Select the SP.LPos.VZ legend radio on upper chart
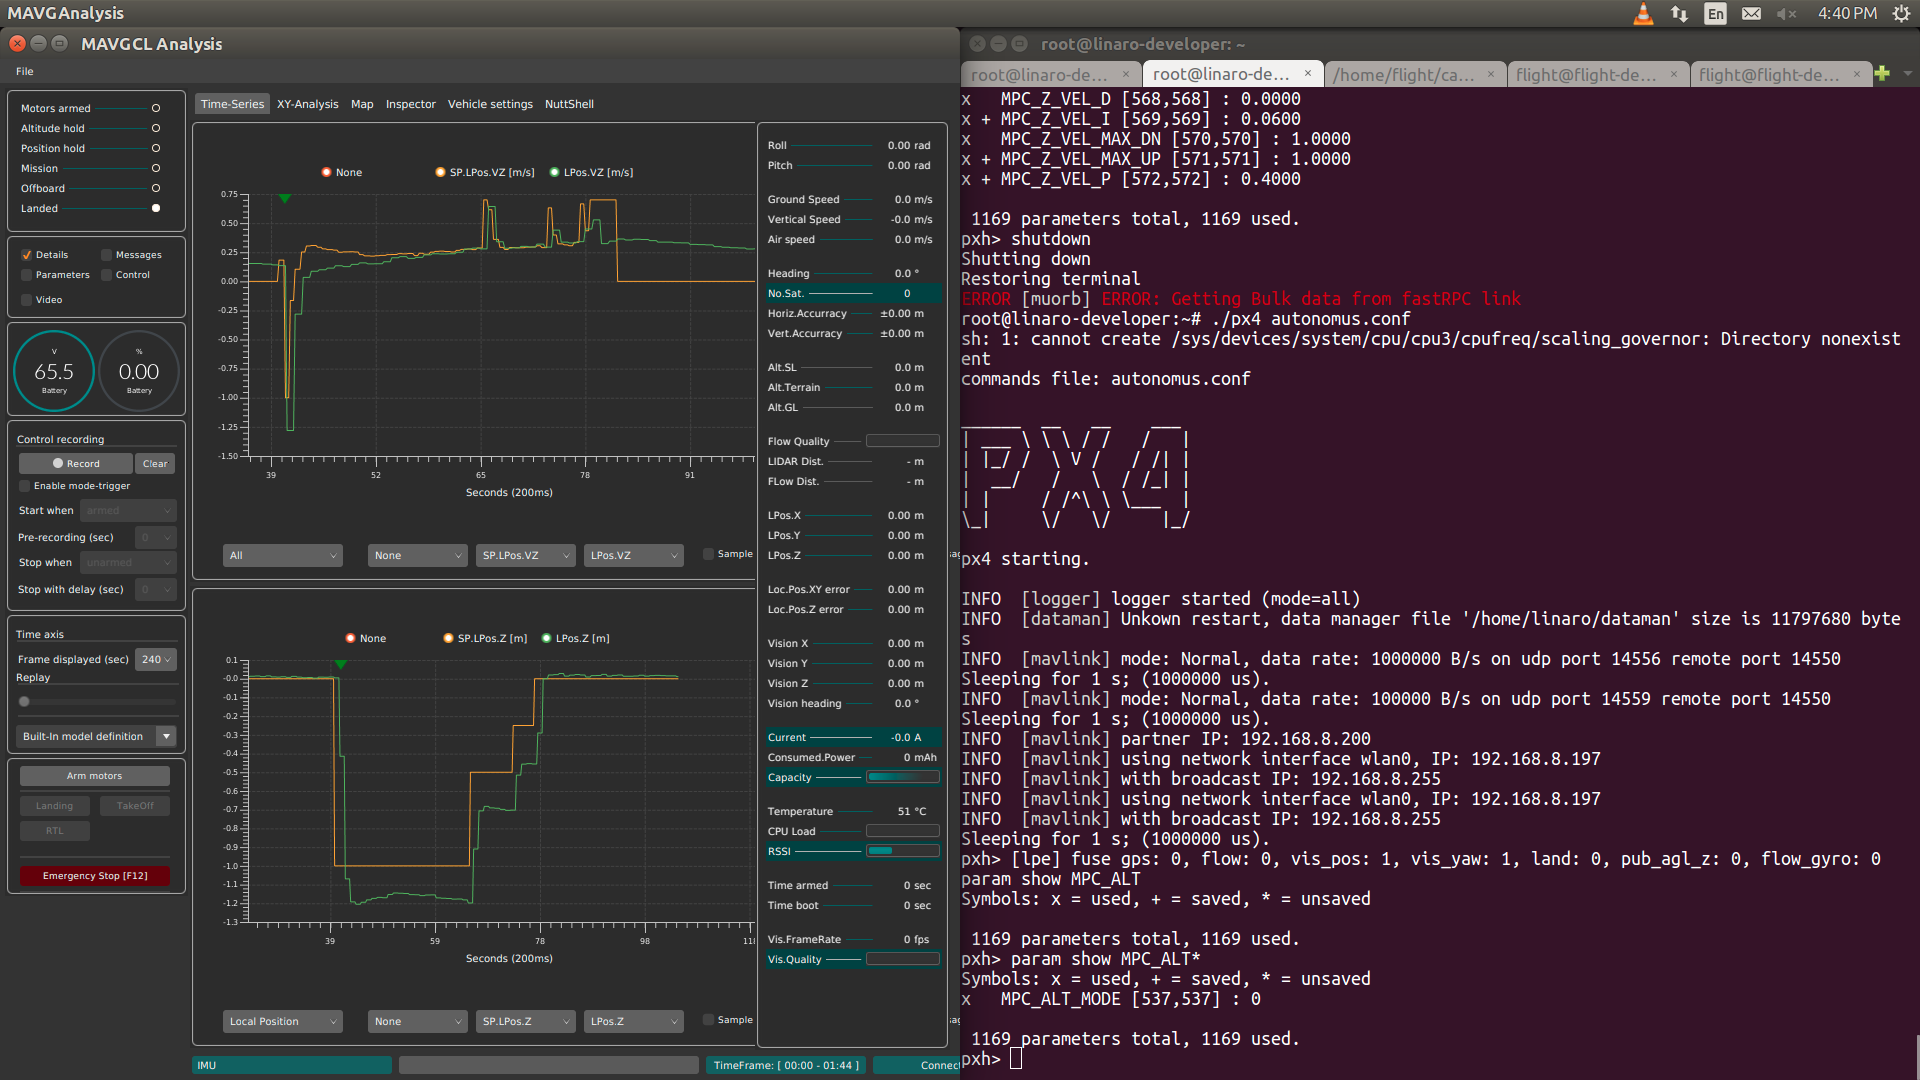 coord(440,172)
